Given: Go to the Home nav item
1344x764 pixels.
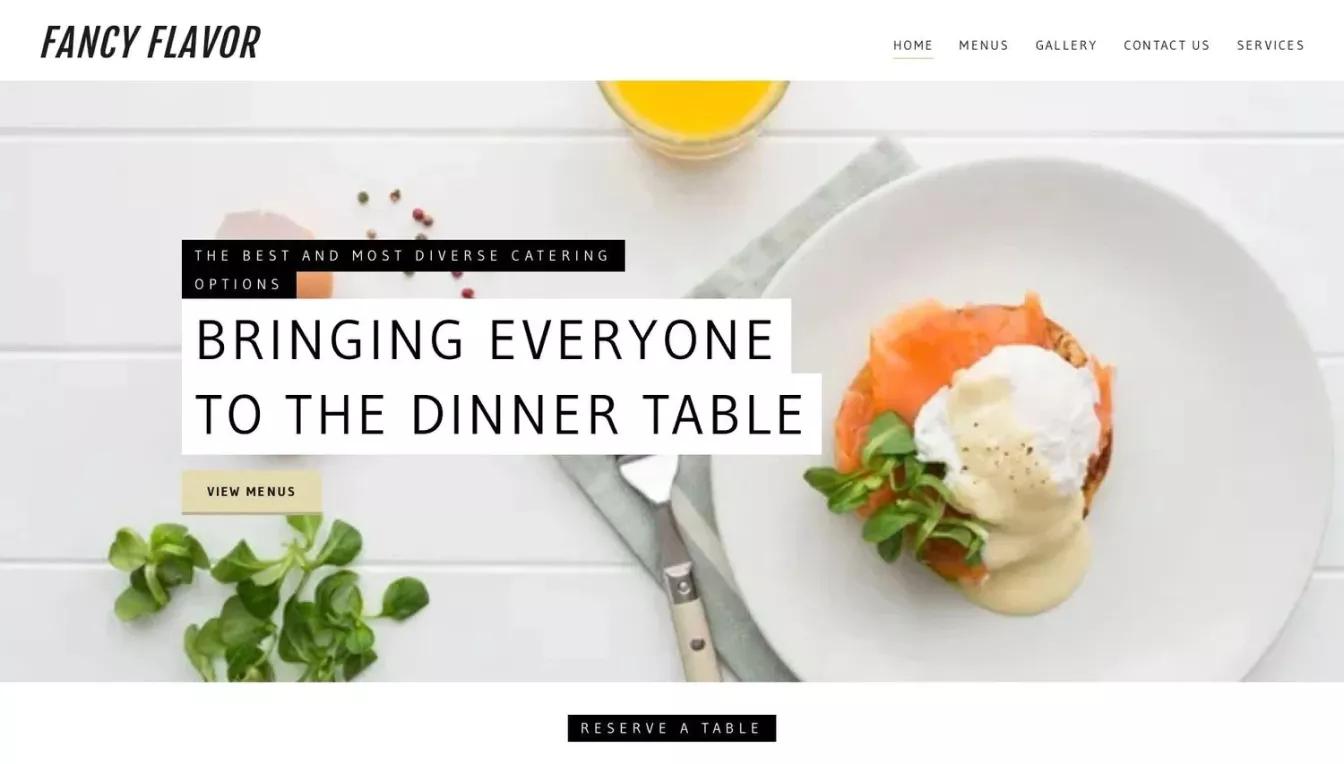Looking at the screenshot, I should pos(913,45).
